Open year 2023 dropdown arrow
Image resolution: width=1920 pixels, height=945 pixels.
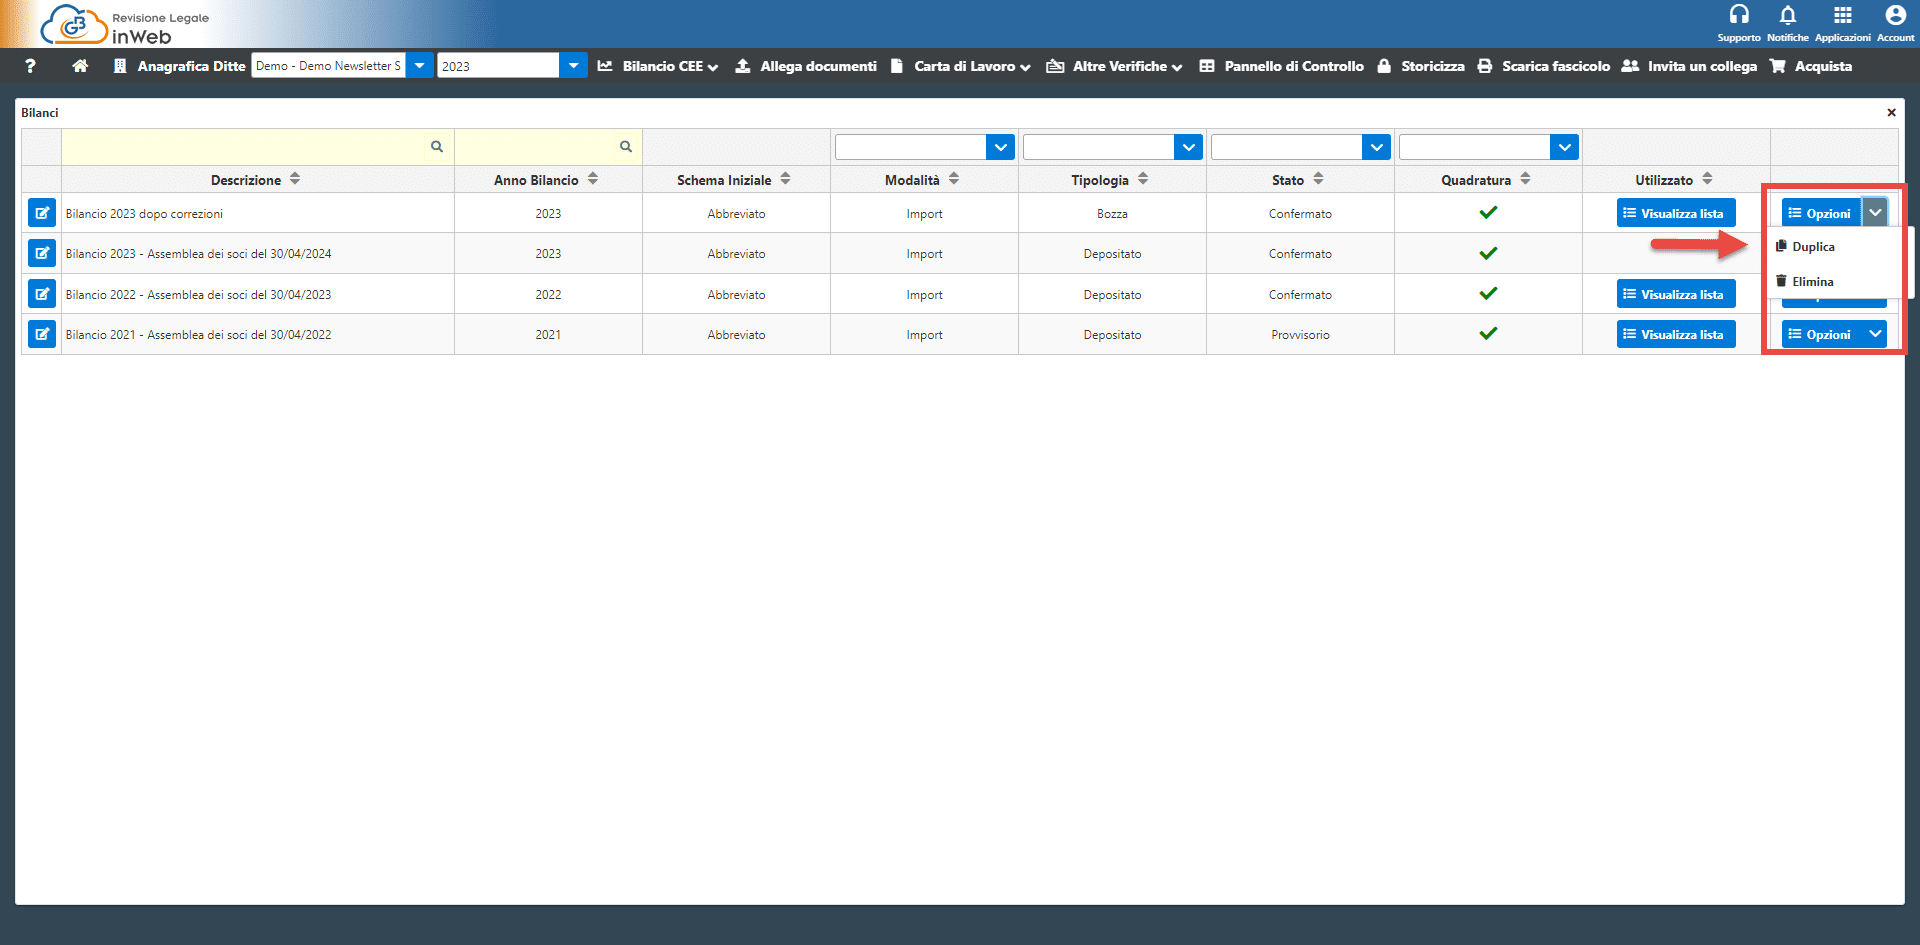pyautogui.click(x=573, y=66)
